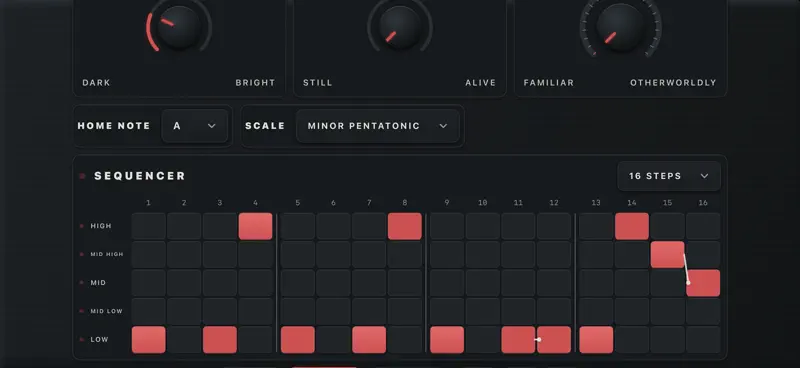The width and height of the screenshot is (800, 368).
Task: Adjust the Dark to Bright knob
Action: point(178,27)
